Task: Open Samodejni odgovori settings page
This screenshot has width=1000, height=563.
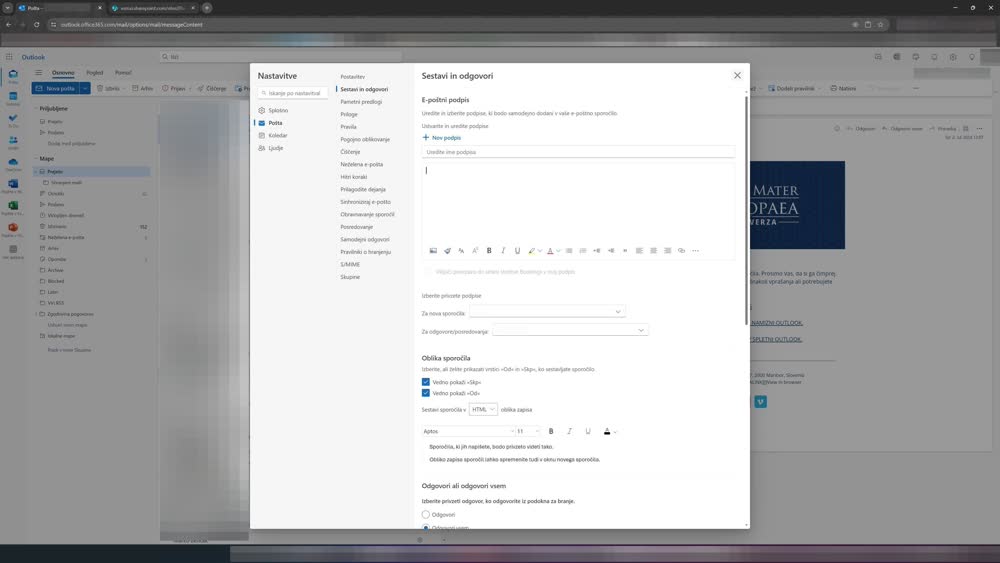Action: click(365, 239)
